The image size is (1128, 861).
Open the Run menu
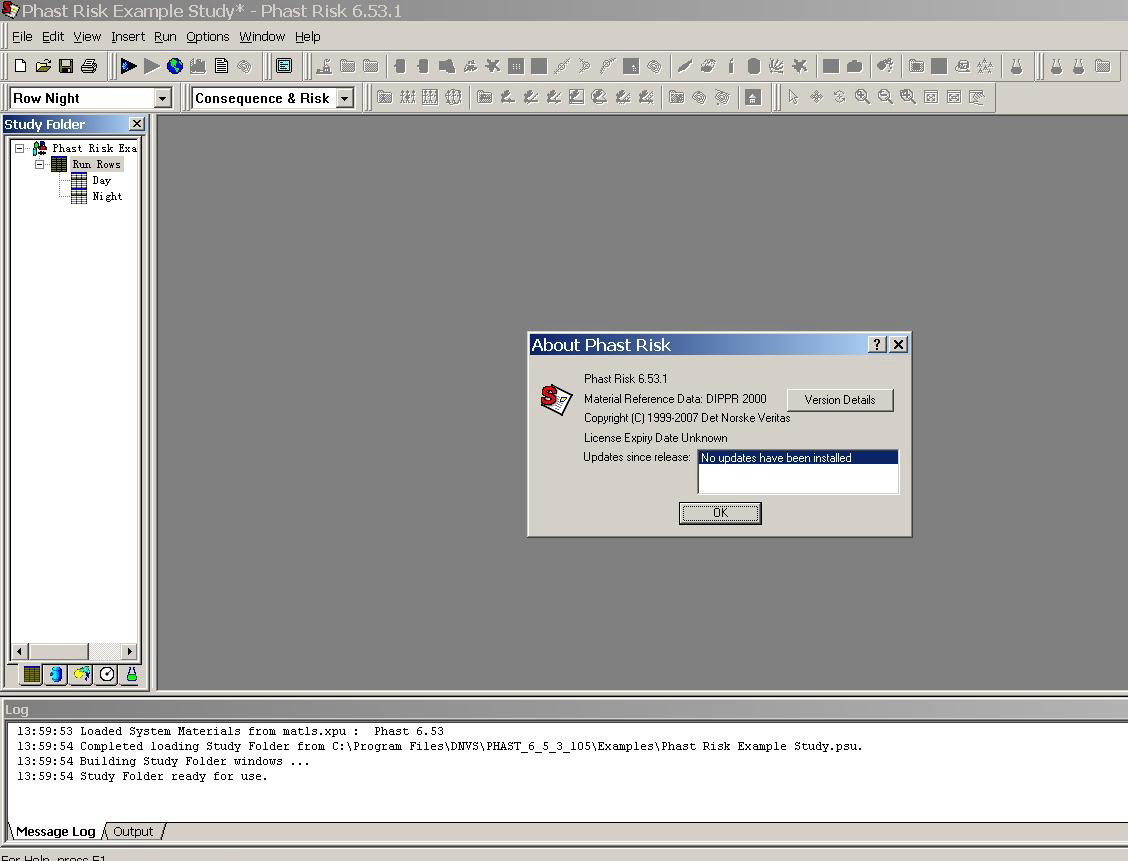point(165,37)
